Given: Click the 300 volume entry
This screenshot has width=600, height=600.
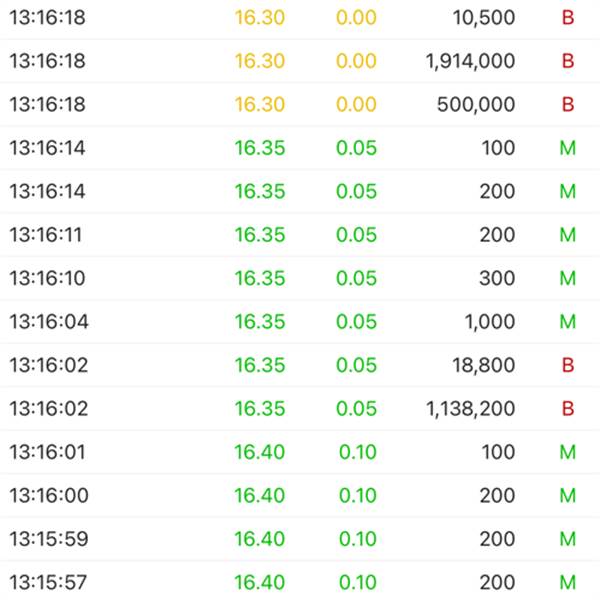Looking at the screenshot, I should tap(497, 278).
